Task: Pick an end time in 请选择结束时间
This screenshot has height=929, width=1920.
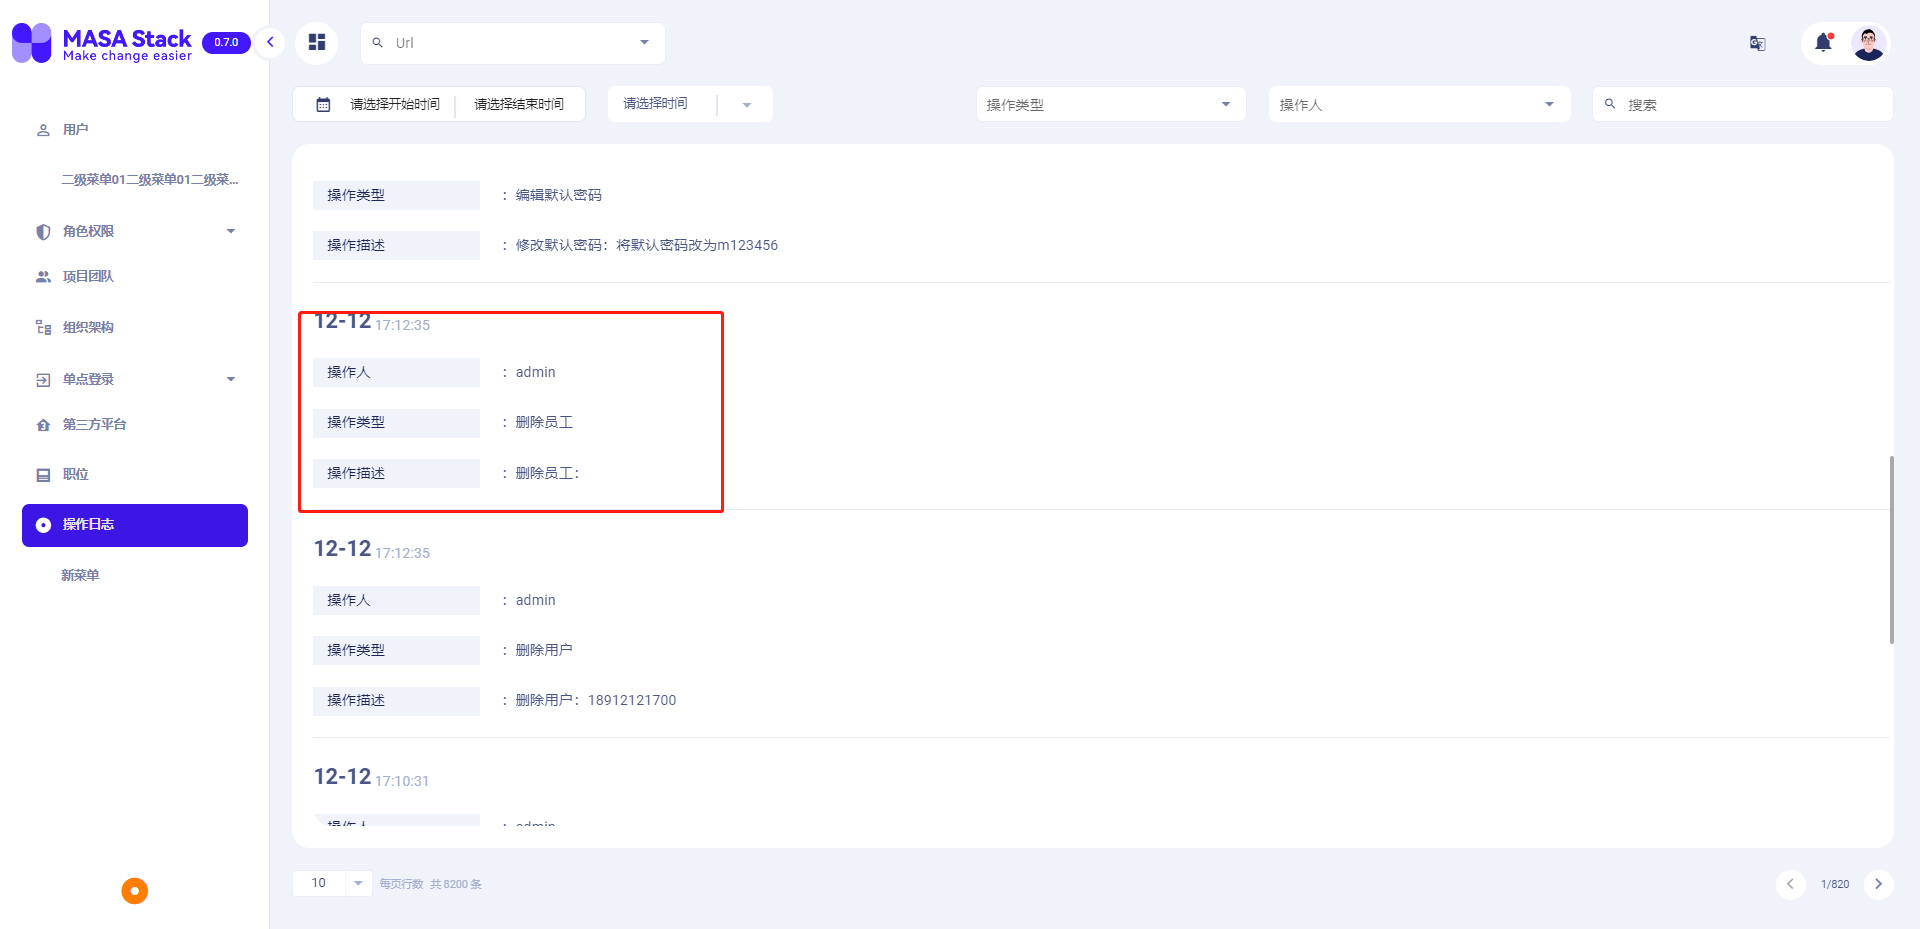Action: [x=519, y=104]
